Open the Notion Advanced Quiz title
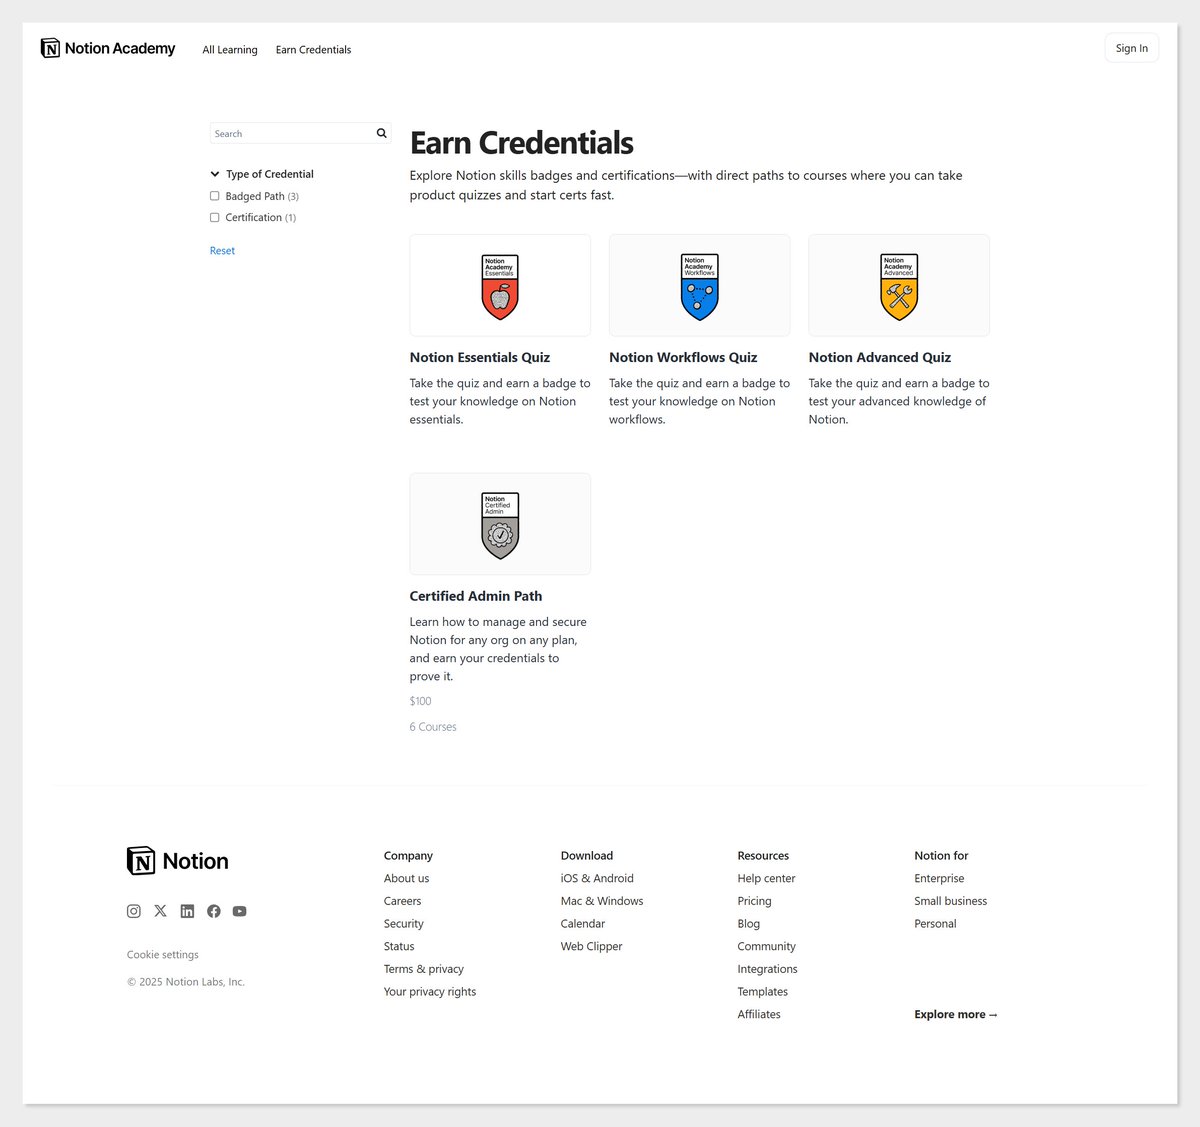Image resolution: width=1200 pixels, height=1127 pixels. (x=880, y=357)
